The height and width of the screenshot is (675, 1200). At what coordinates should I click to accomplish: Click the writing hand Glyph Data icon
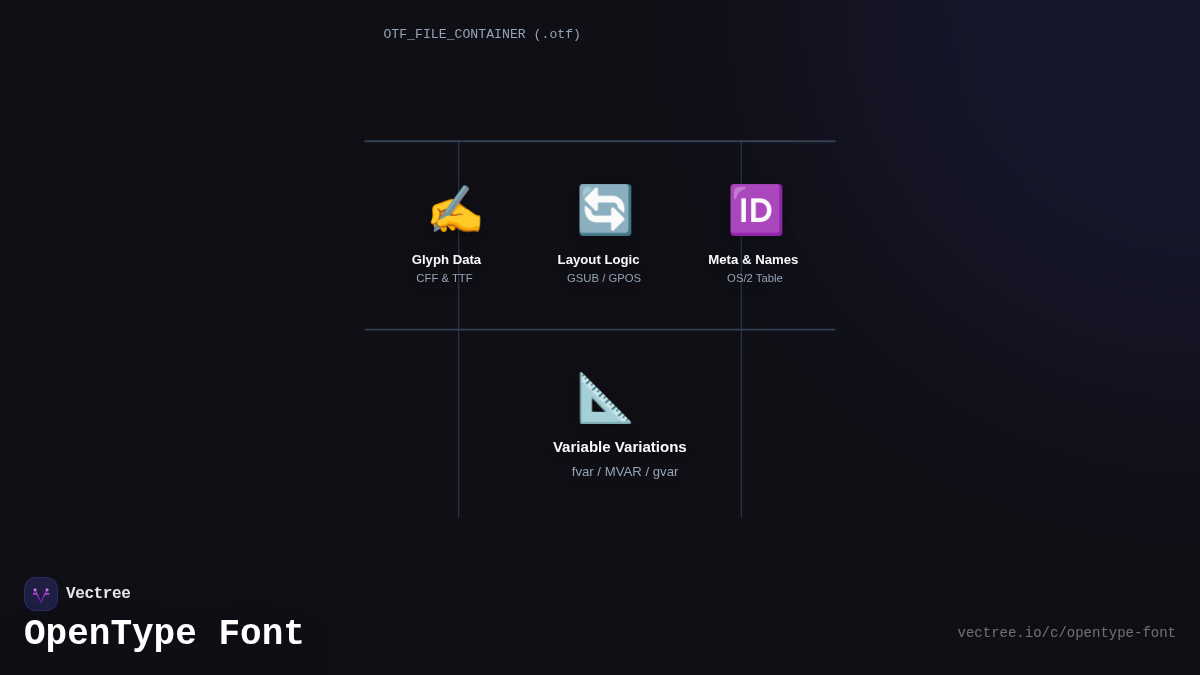pos(455,210)
